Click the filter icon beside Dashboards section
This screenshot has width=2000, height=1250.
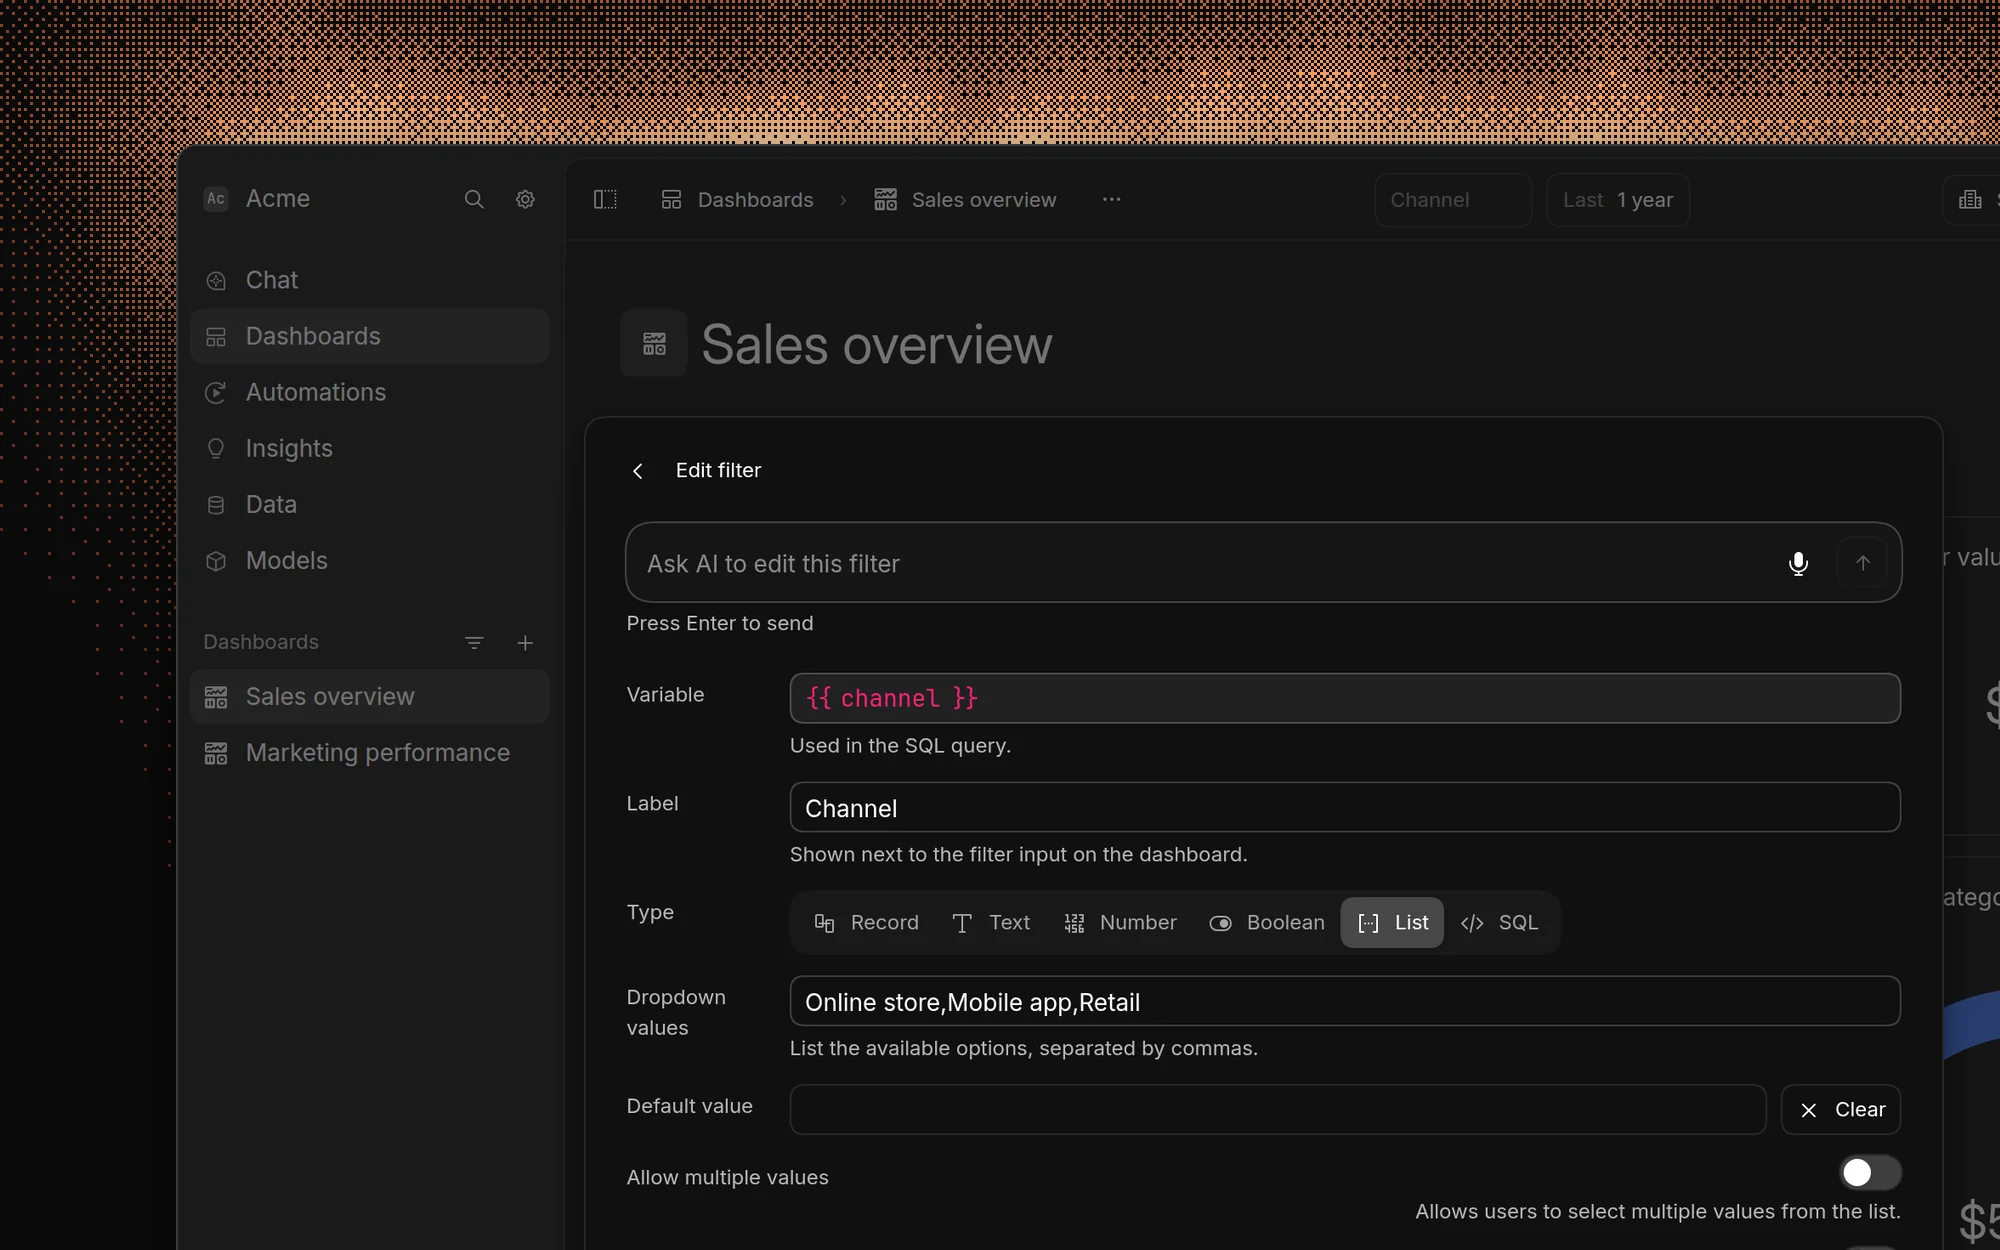pyautogui.click(x=474, y=643)
